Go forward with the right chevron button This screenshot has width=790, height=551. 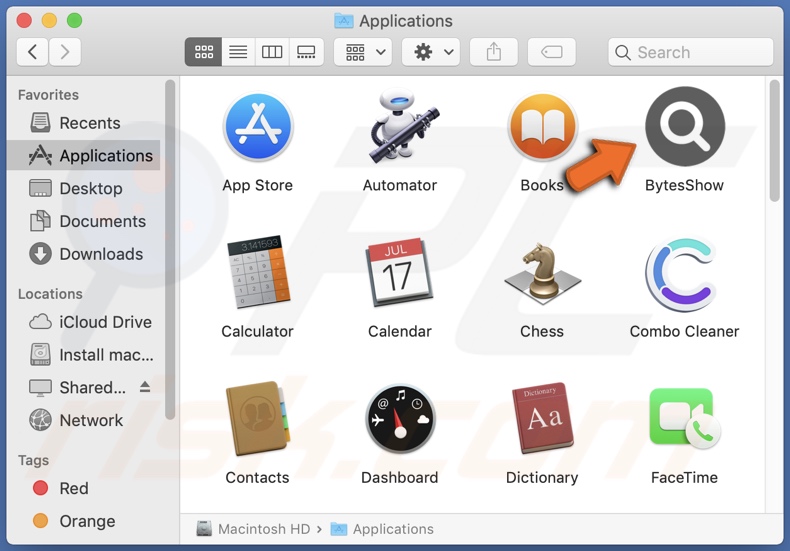pos(64,52)
